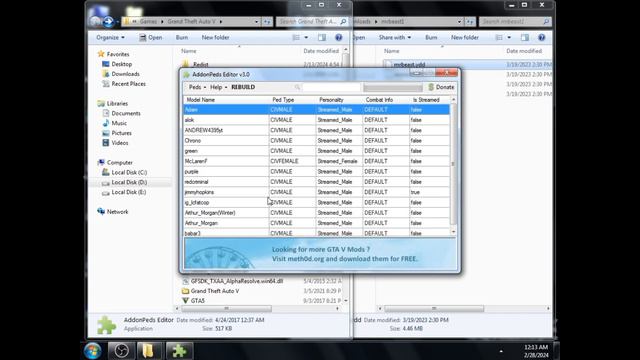Click the Search Grand Theft Auto field
This screenshot has height=360, width=640.
[312, 22]
